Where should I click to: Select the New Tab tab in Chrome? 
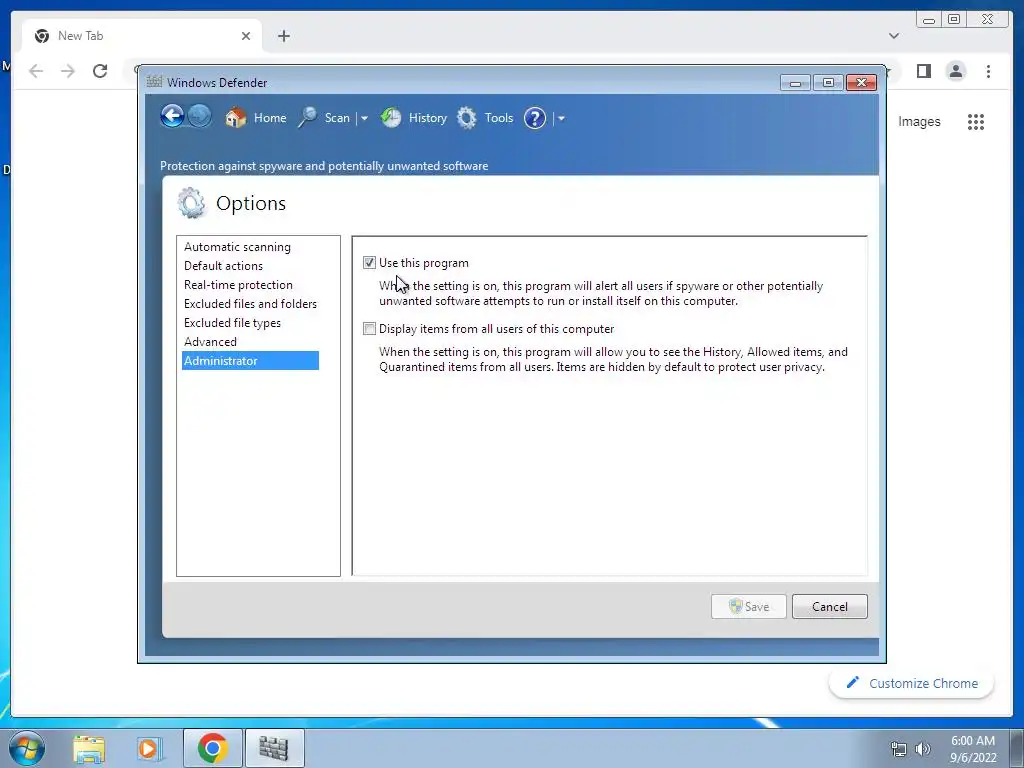[142, 36]
